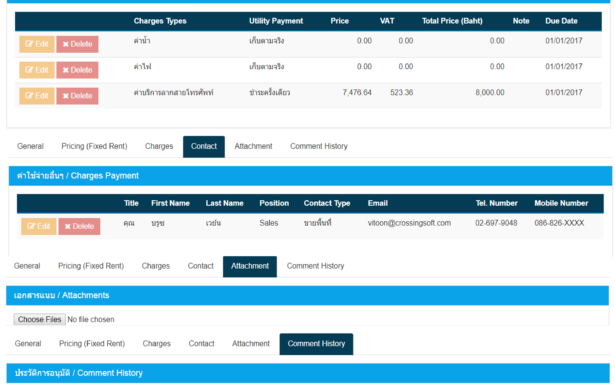This screenshot has height=384, width=615.
Task: Open Charges tab above Comment History section
Action: tap(156, 344)
